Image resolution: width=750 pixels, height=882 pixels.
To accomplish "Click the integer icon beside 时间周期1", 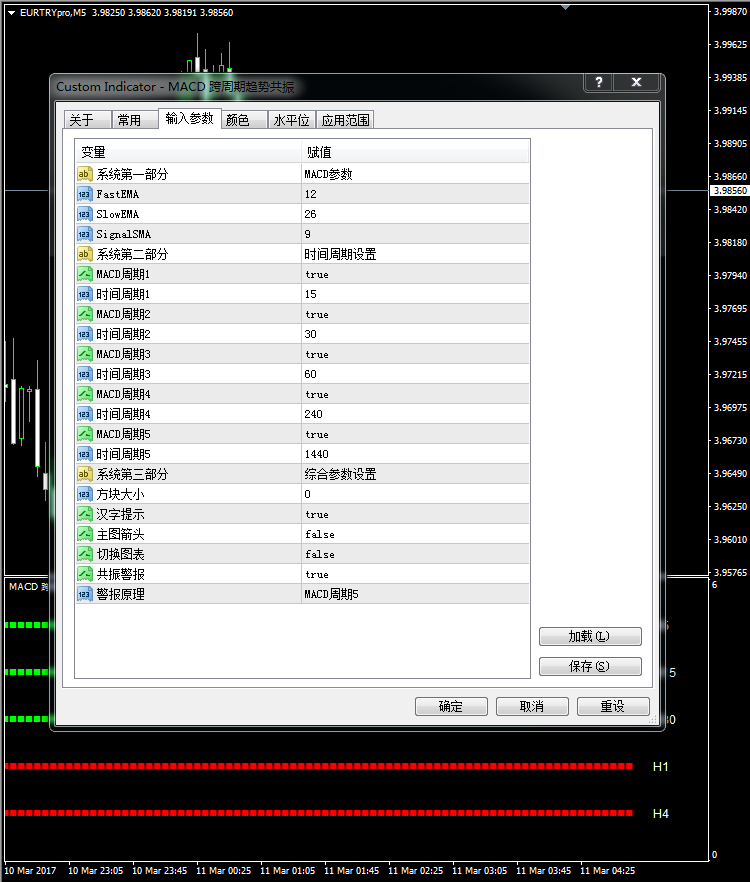I will click(84, 294).
